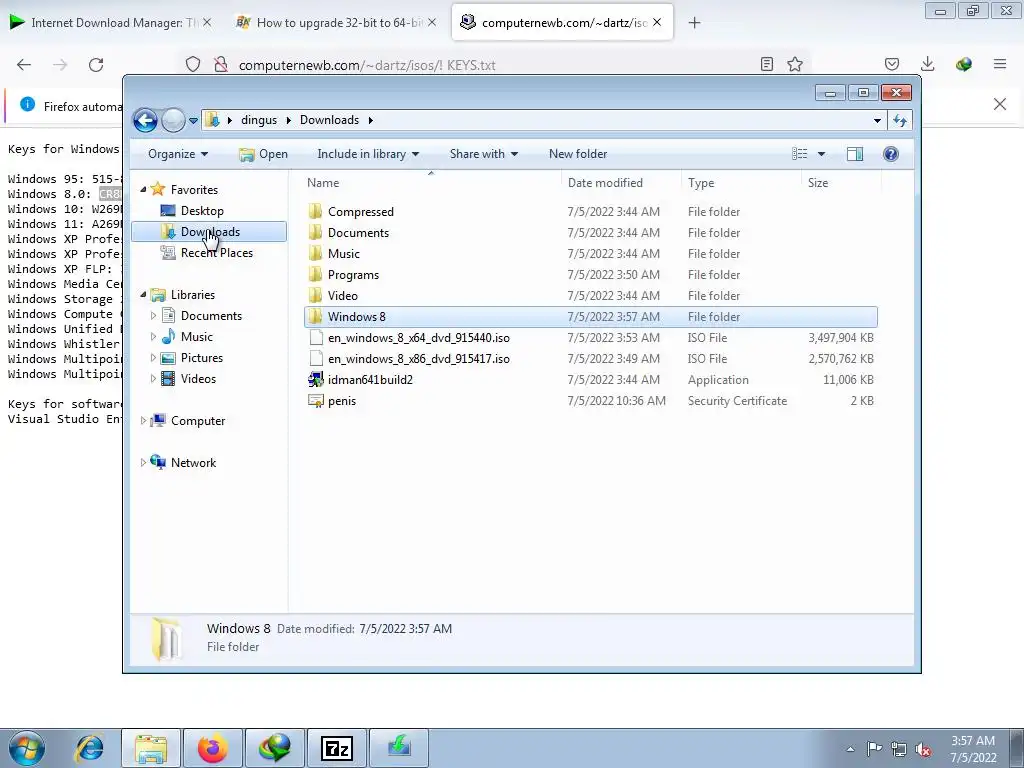Sort by the Name column header
This screenshot has height=768, width=1024.
tap(431, 183)
